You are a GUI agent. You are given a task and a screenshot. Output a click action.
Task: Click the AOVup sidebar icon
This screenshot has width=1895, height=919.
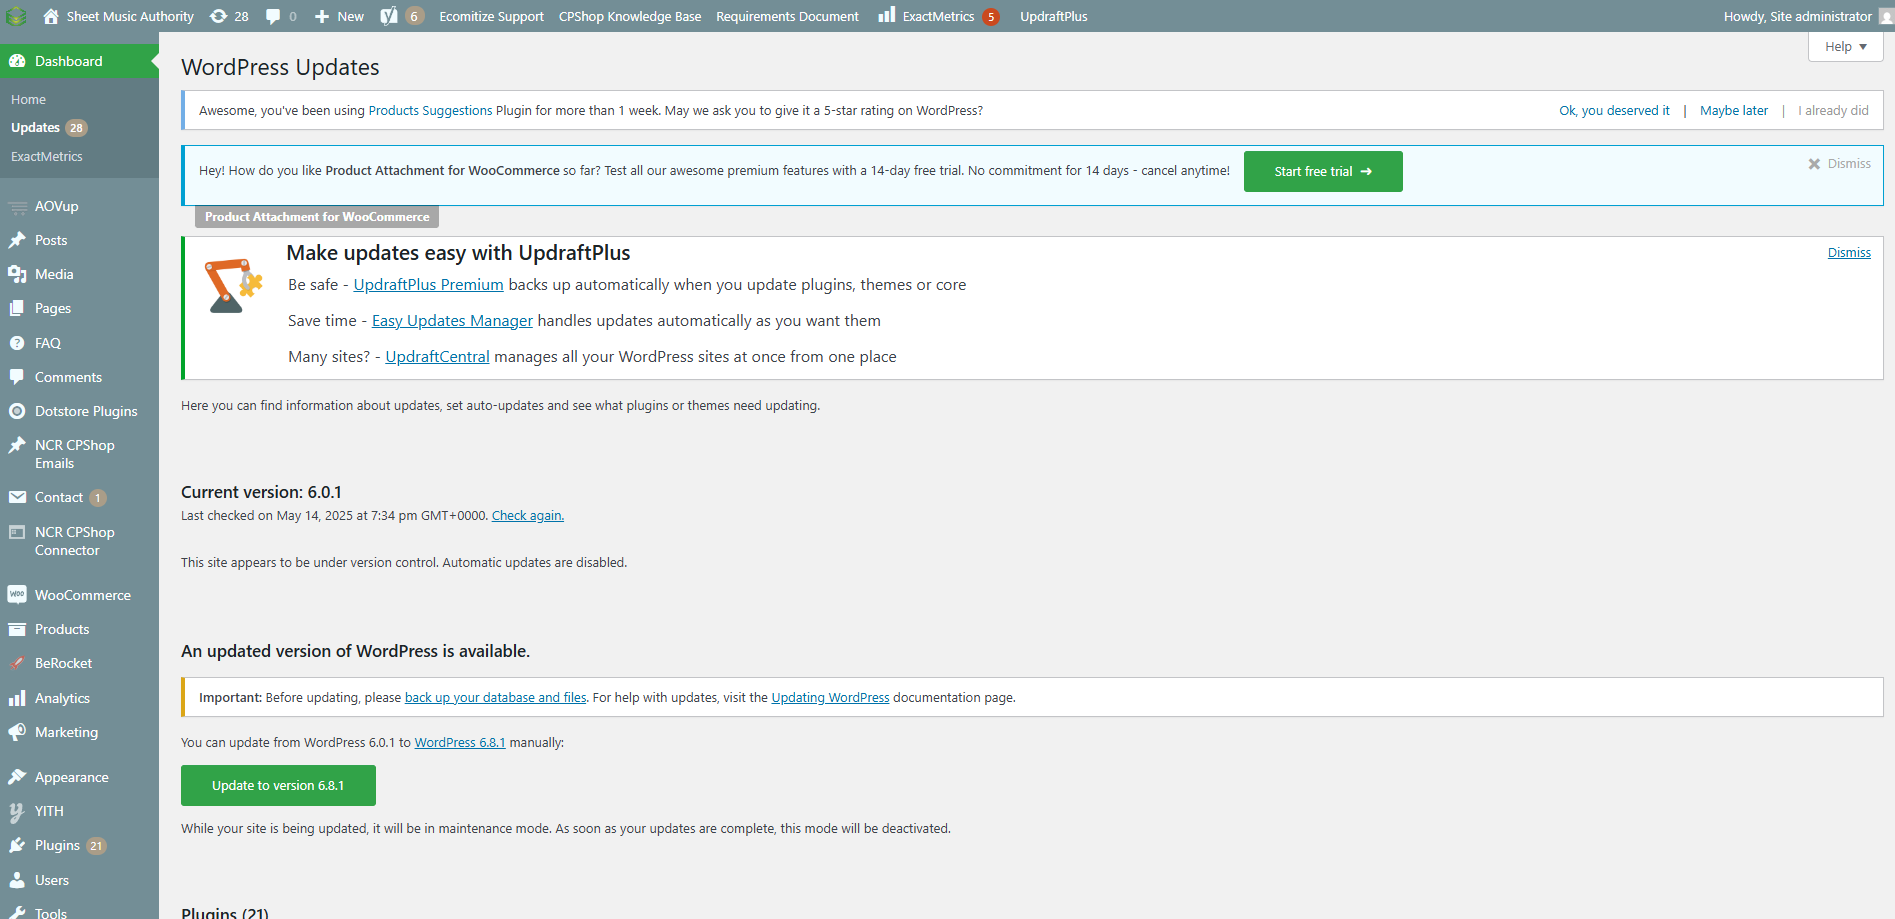click(x=17, y=207)
